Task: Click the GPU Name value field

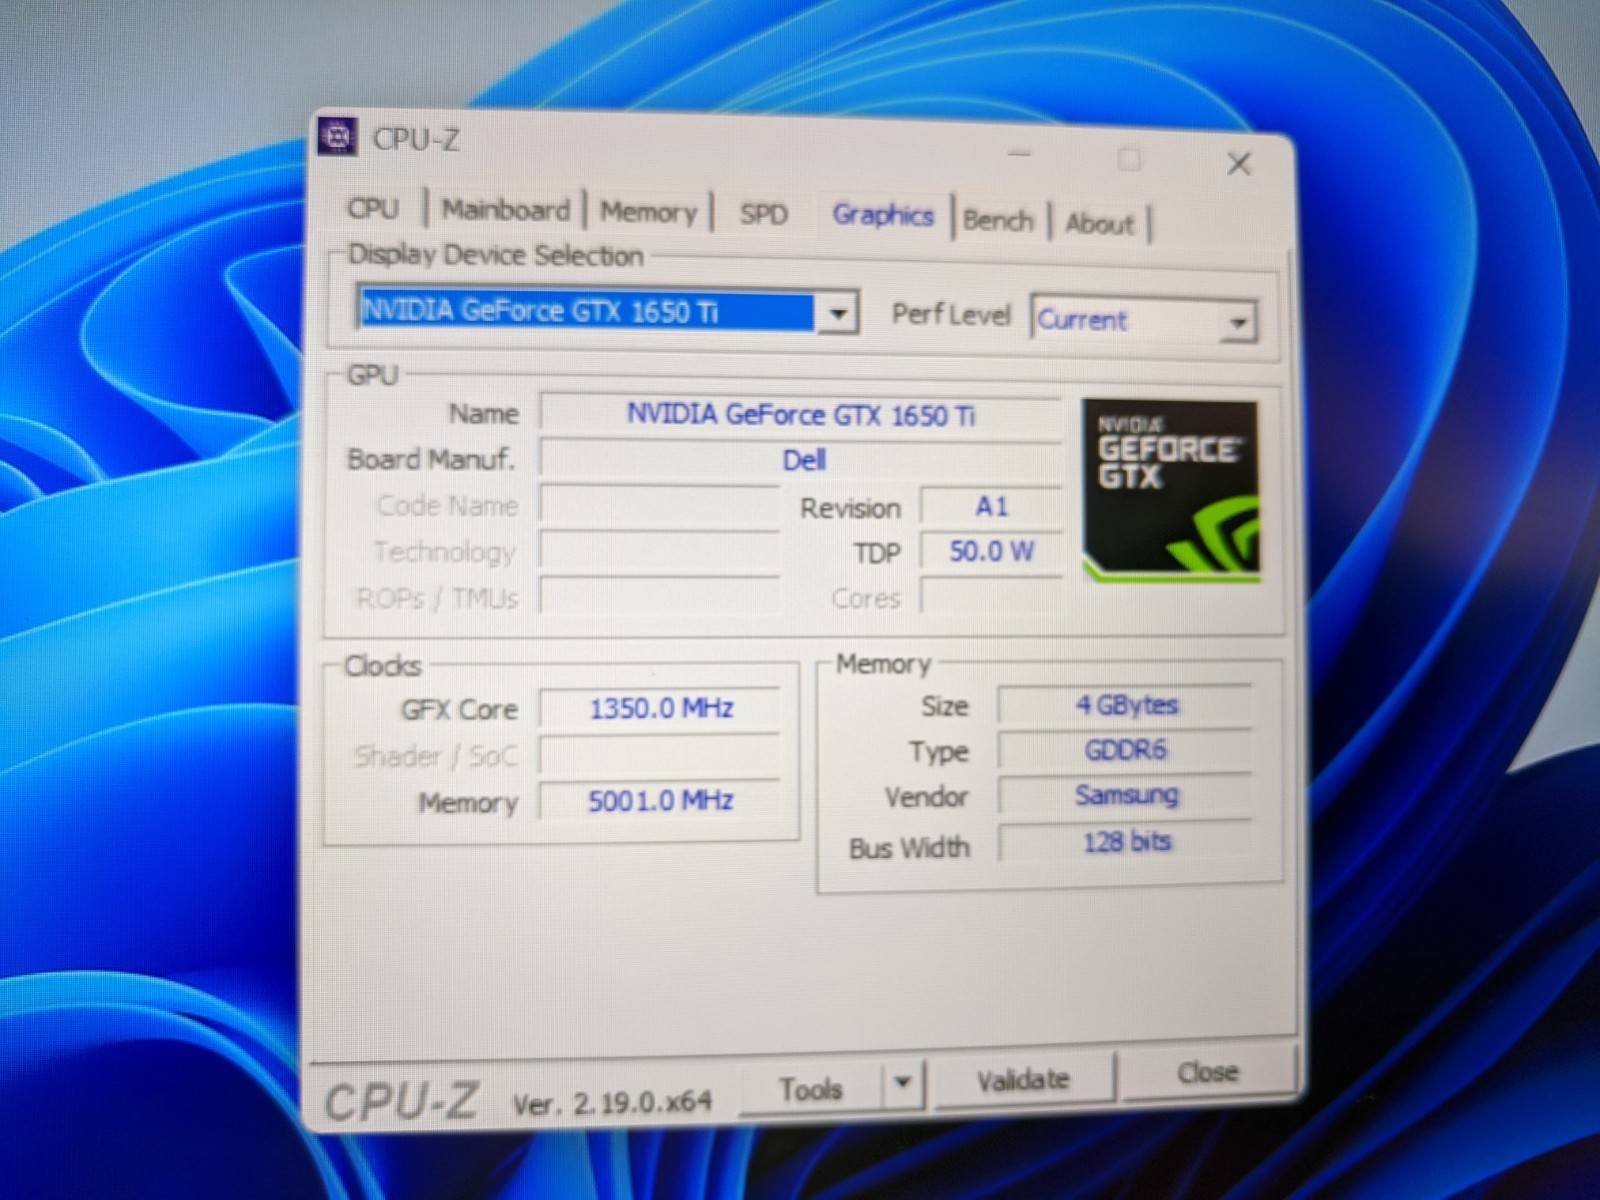Action: (801, 414)
